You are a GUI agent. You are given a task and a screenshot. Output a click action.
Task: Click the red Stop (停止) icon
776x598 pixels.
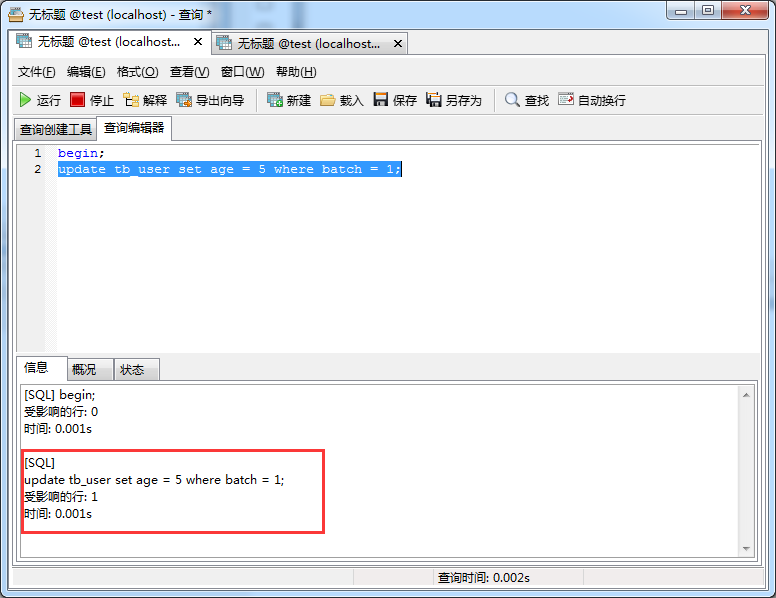click(x=77, y=100)
